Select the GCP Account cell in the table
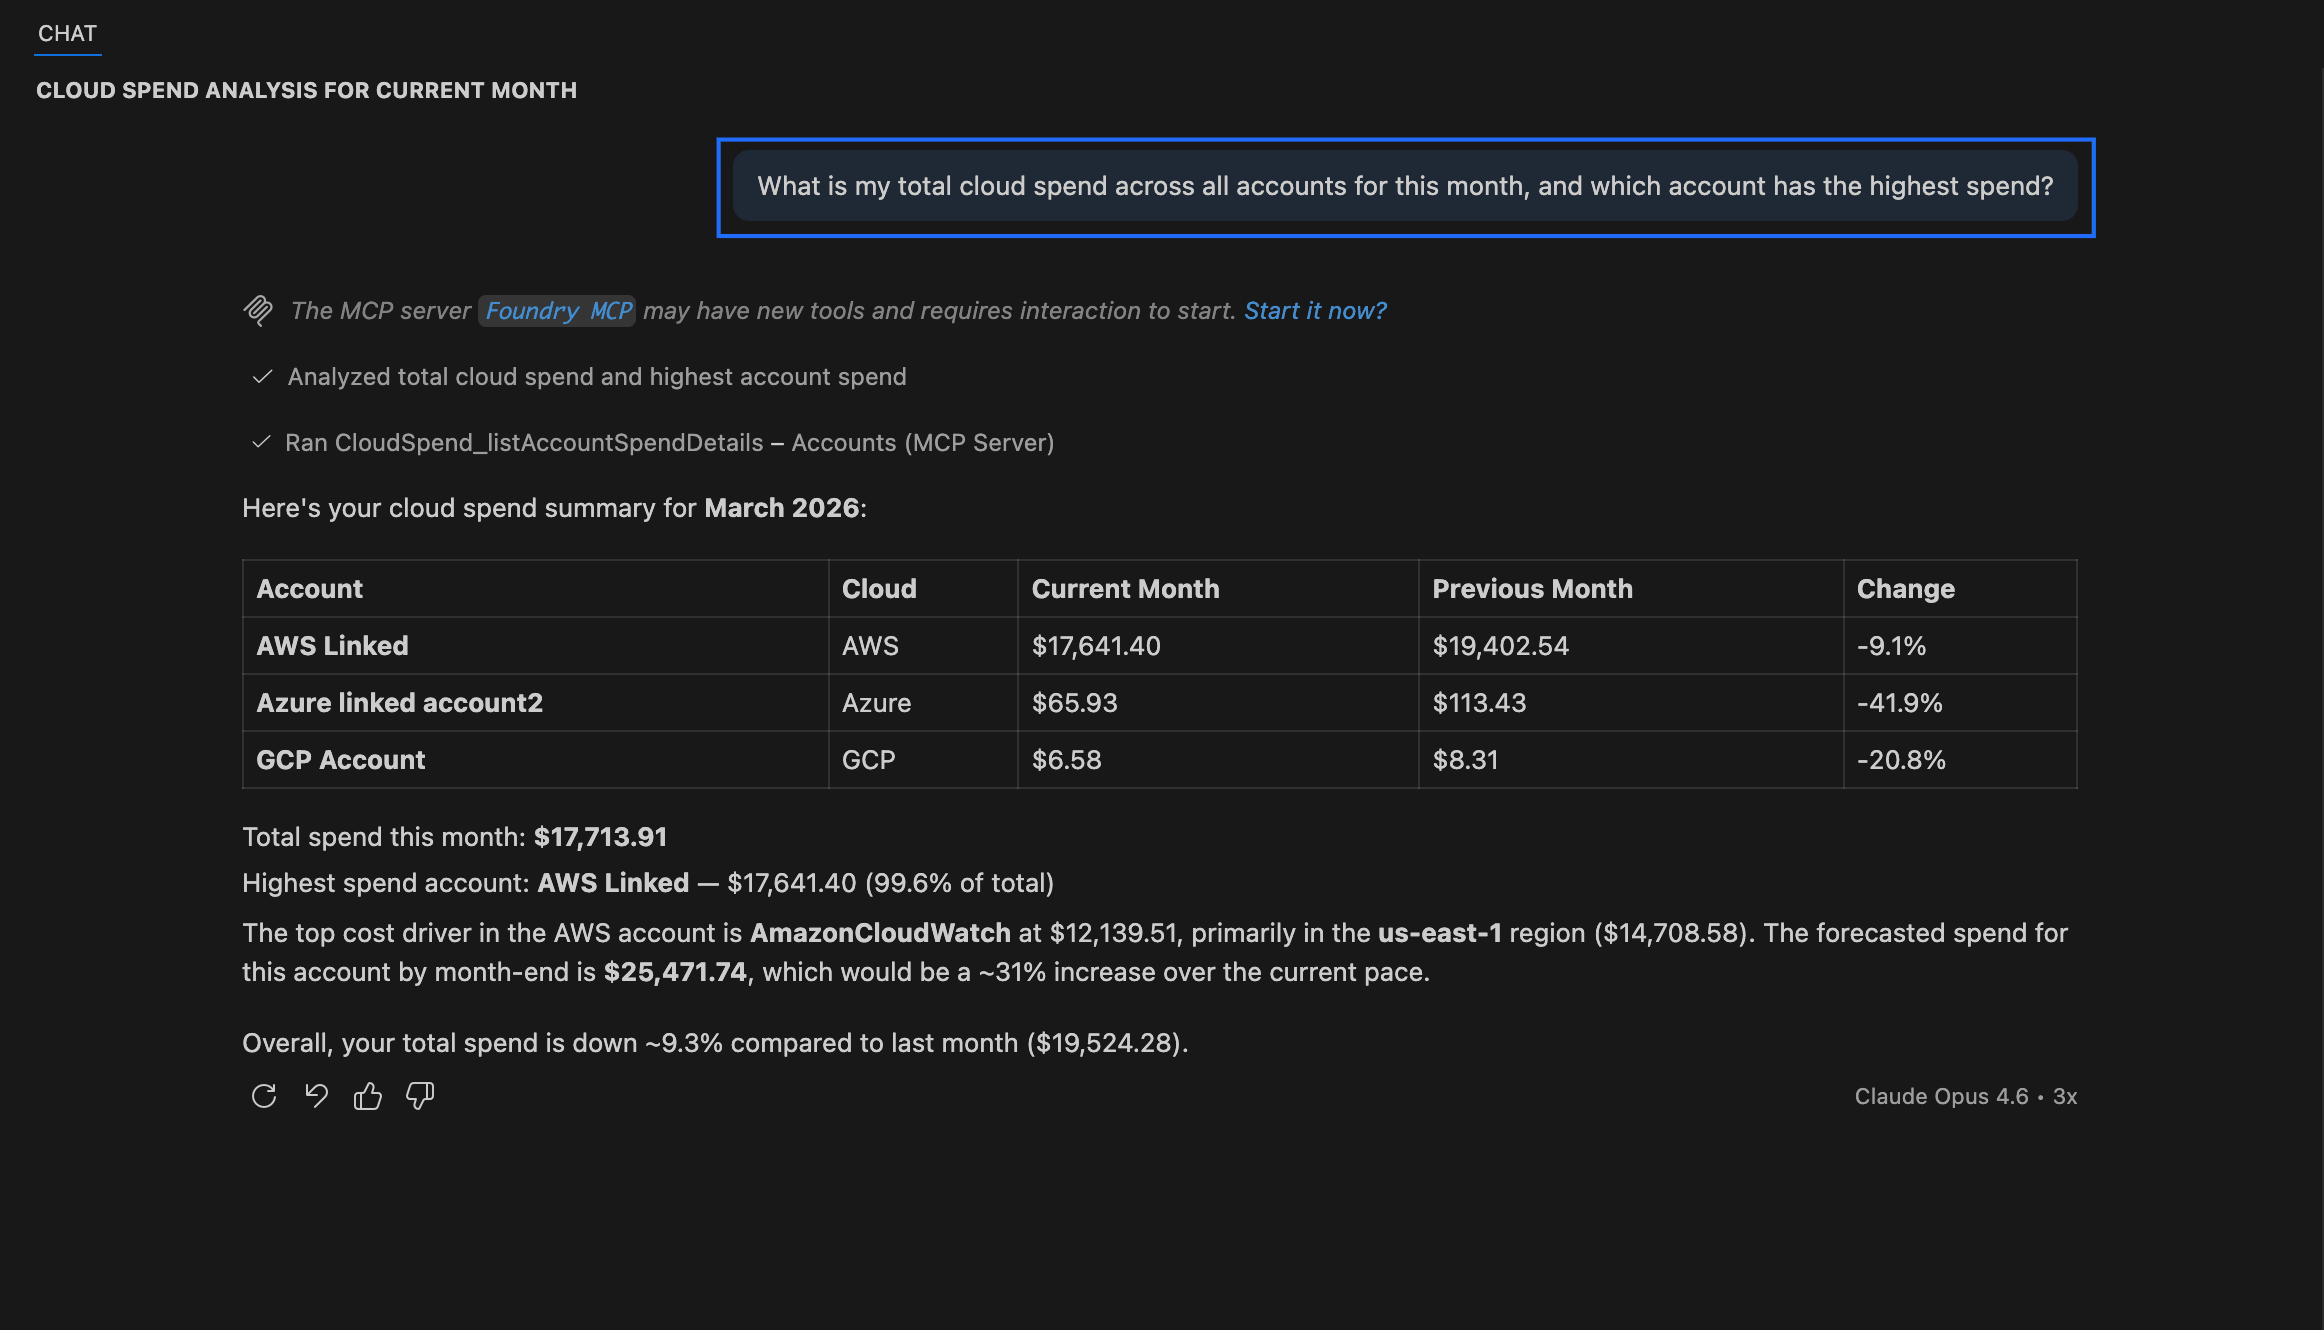 tap(340, 759)
